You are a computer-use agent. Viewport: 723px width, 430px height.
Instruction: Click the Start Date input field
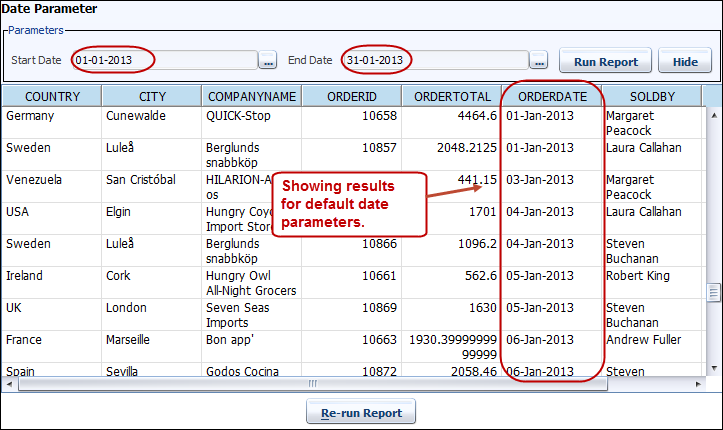(x=164, y=61)
